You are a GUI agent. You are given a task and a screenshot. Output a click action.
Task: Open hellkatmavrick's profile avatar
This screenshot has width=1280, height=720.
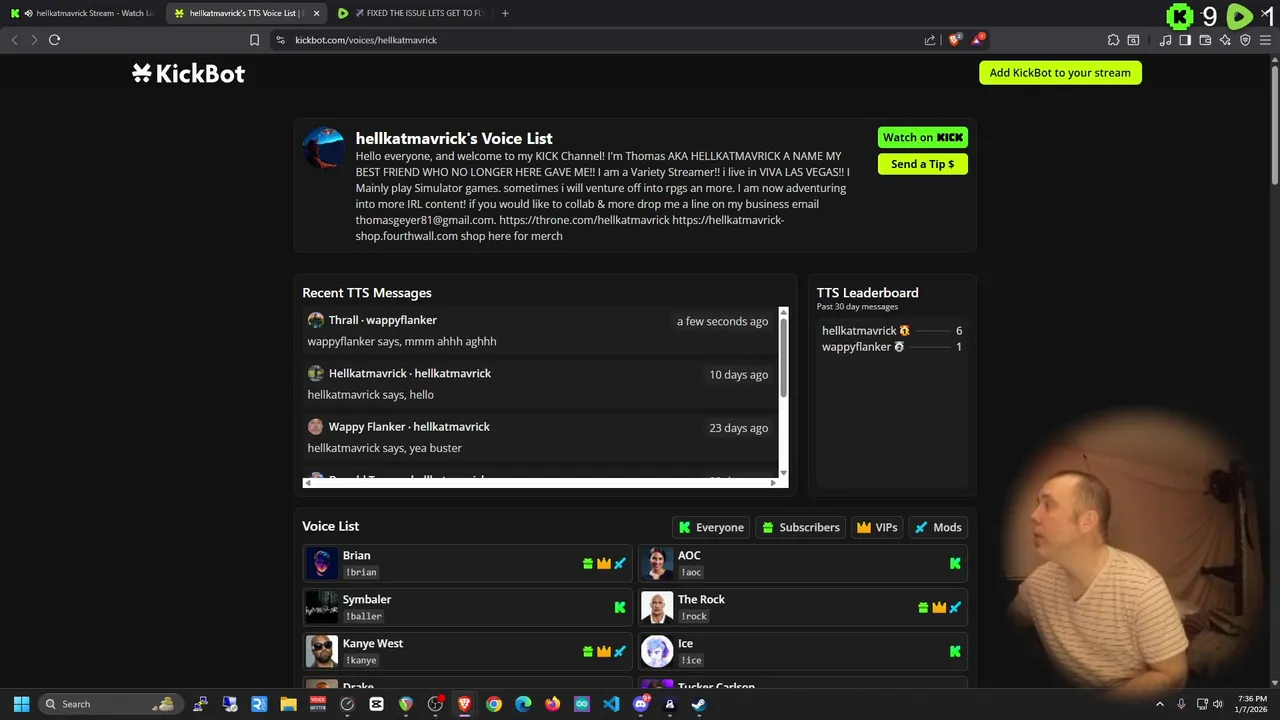pos(324,148)
